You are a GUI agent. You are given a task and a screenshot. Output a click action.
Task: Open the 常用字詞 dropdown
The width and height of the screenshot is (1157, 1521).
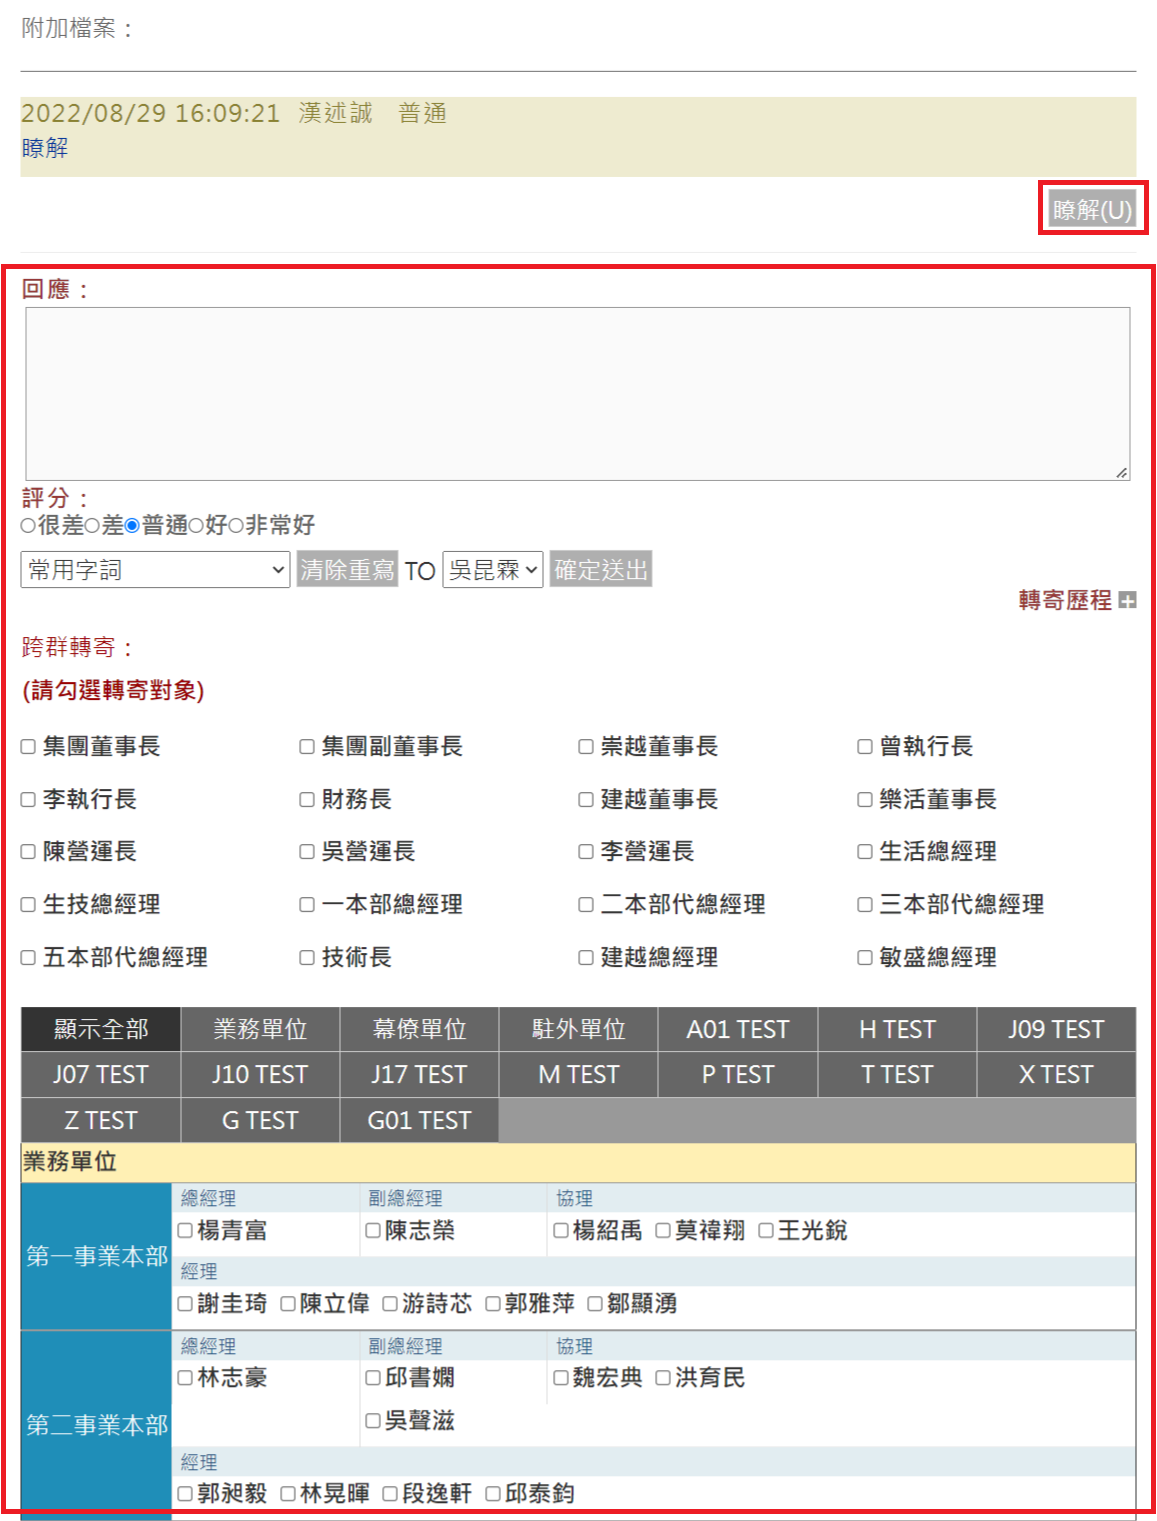pos(155,570)
